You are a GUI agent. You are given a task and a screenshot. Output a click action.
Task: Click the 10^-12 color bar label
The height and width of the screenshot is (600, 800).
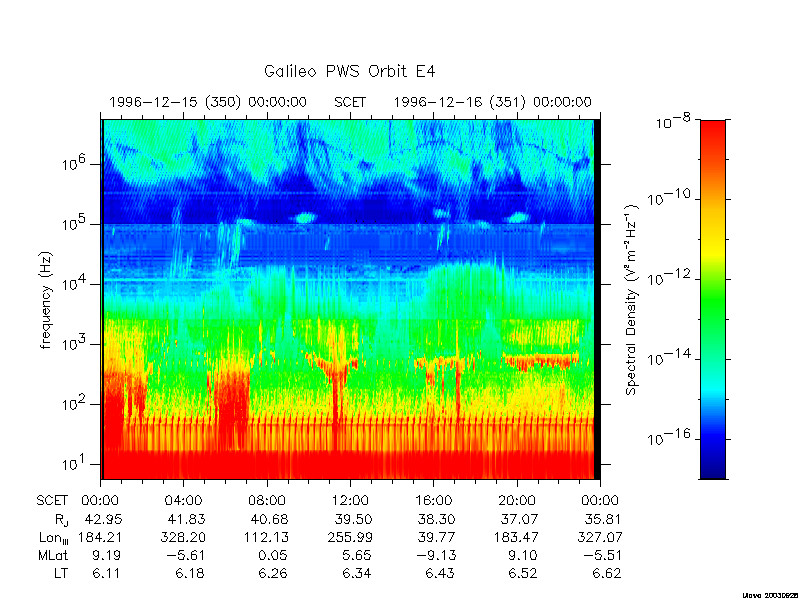pyautogui.click(x=669, y=278)
